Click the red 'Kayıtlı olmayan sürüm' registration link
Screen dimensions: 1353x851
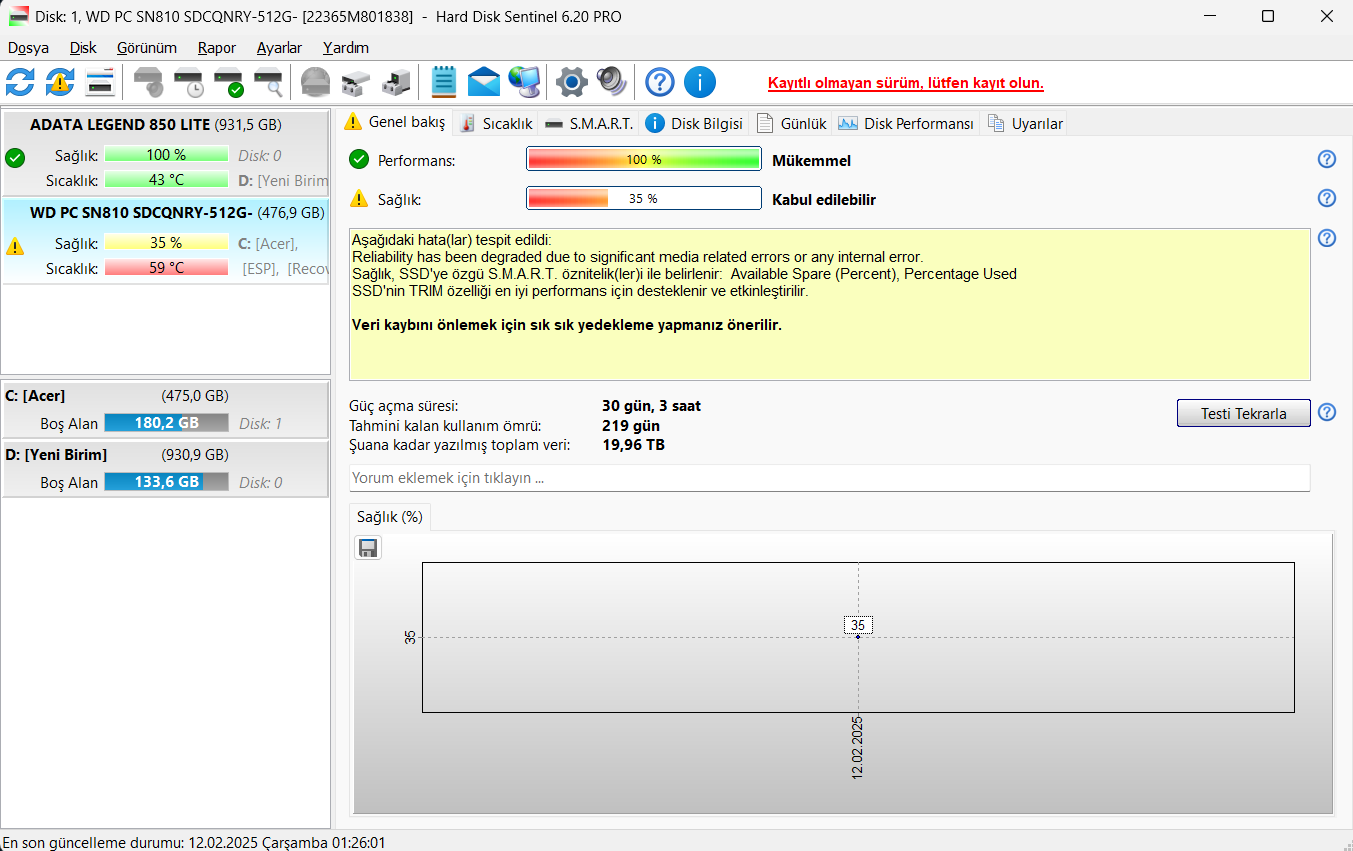click(x=906, y=83)
